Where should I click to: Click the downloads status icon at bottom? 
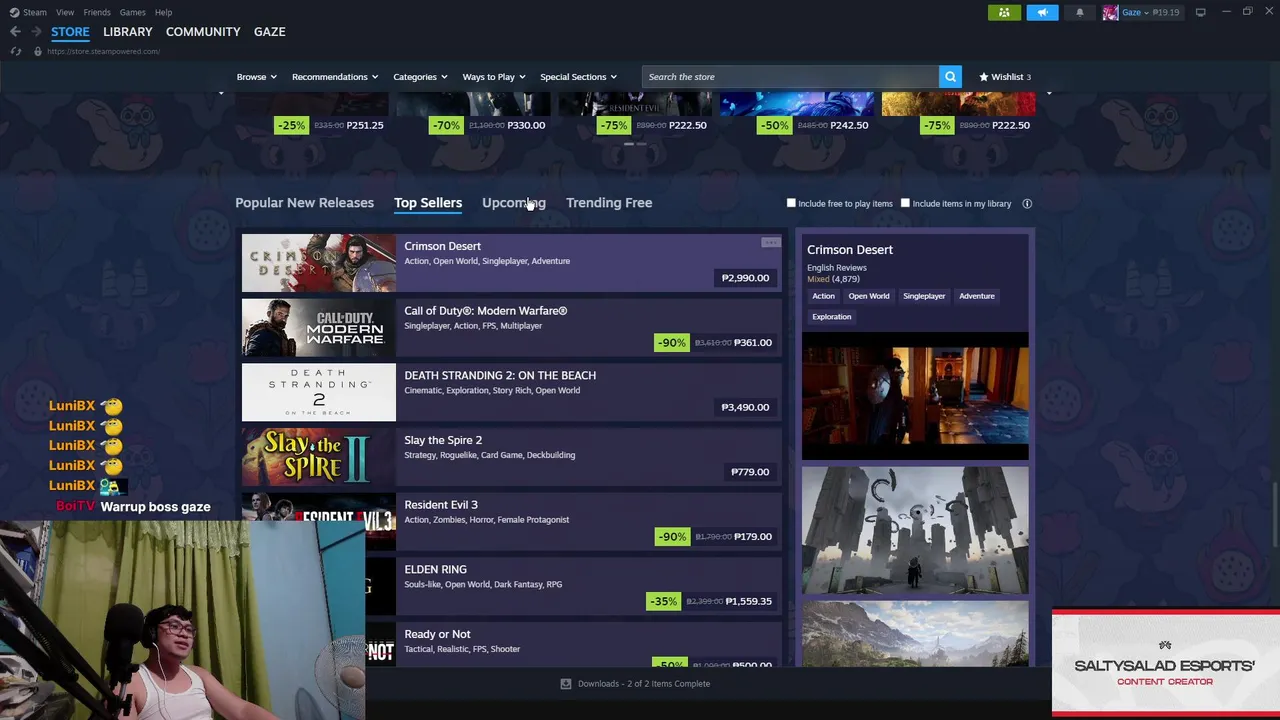click(x=566, y=684)
